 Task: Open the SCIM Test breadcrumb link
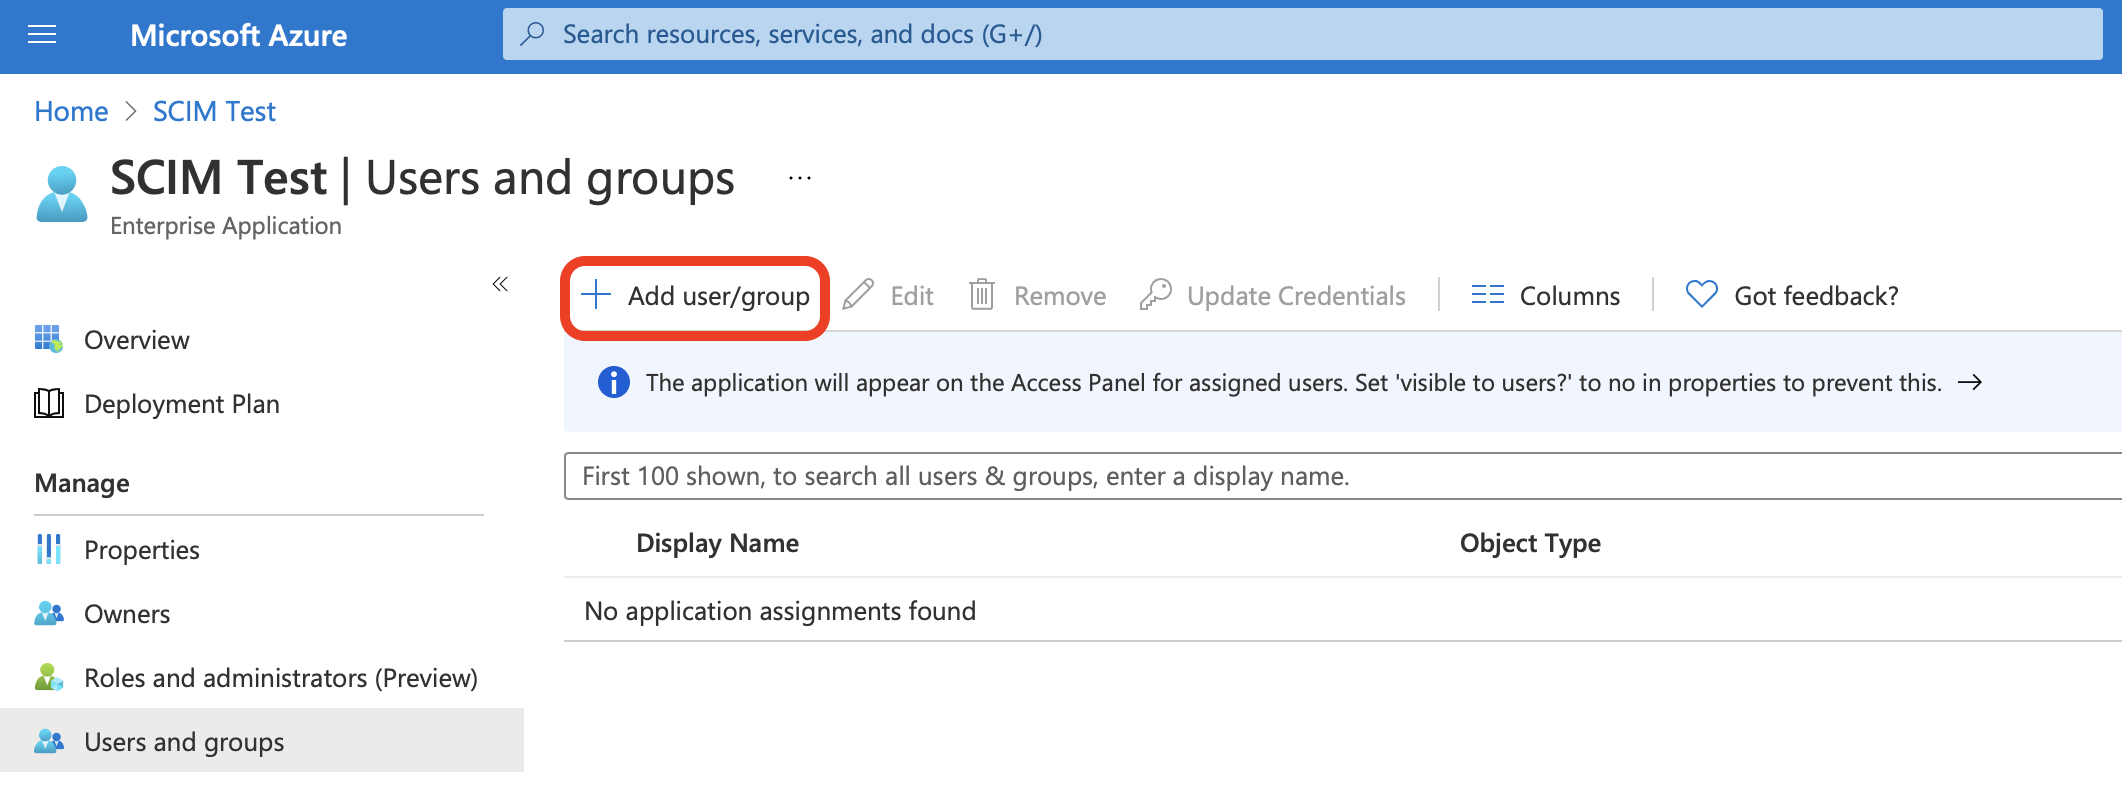[x=214, y=111]
